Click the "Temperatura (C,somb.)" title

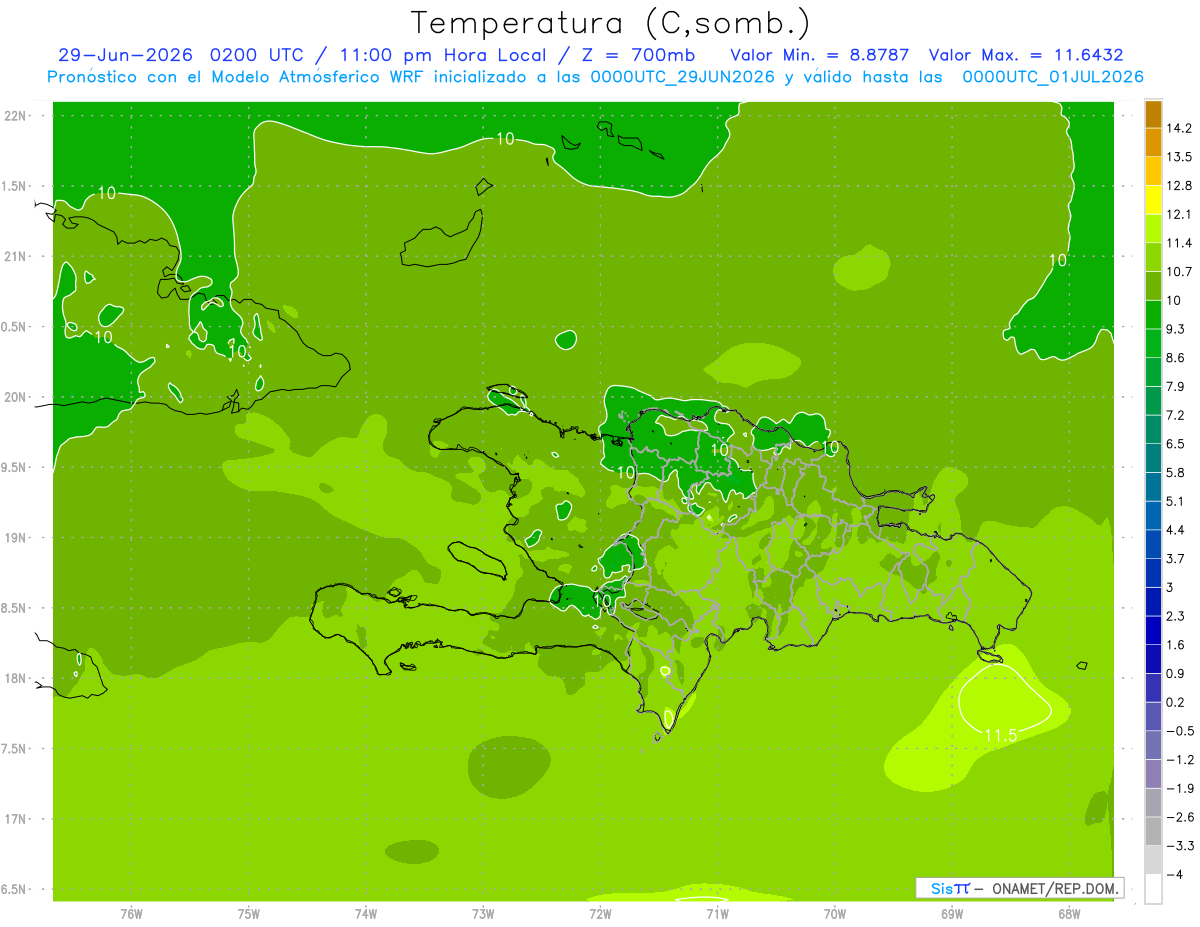click(610, 24)
